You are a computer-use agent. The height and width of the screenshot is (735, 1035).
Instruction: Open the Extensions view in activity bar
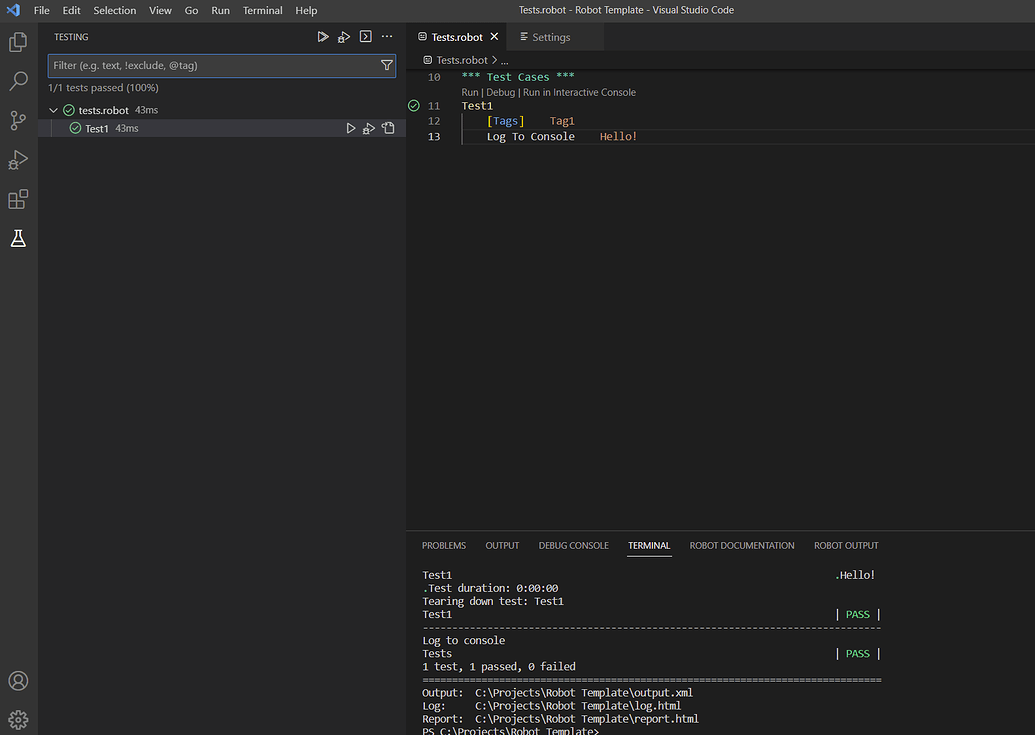(18, 199)
